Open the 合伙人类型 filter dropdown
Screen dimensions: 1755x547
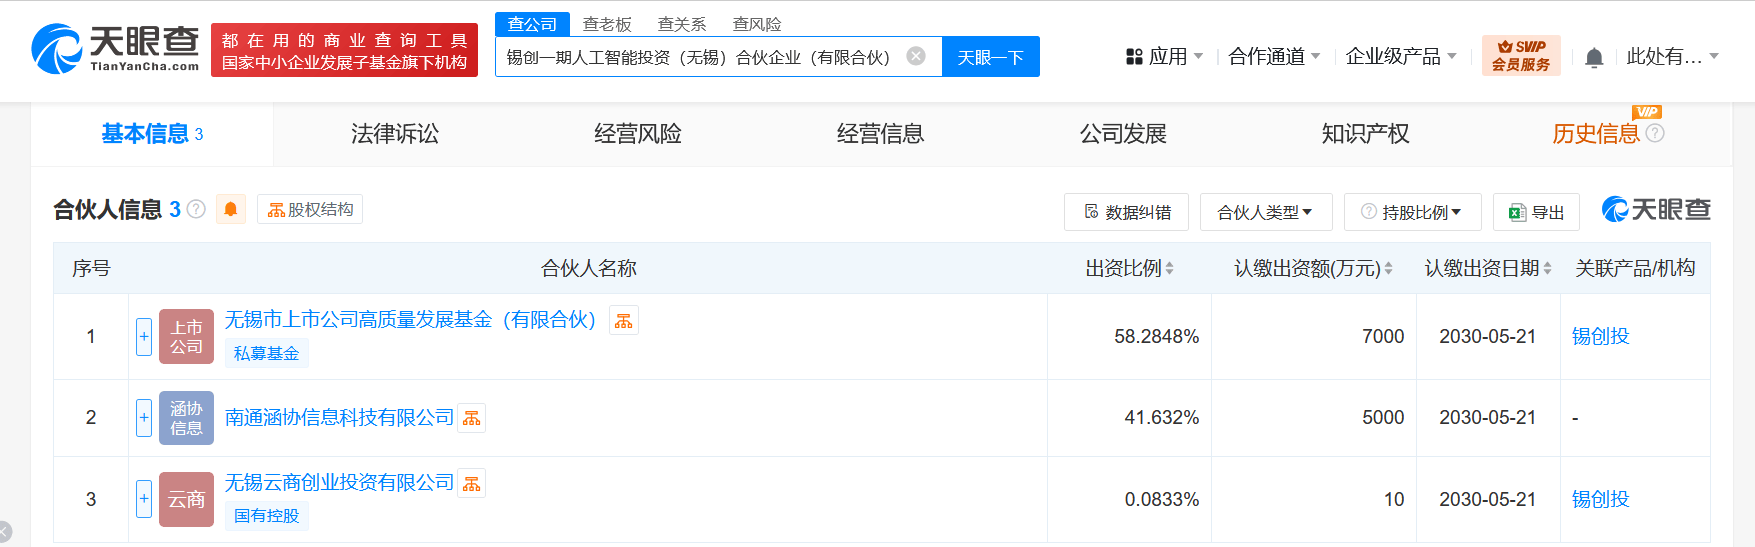point(1265,212)
